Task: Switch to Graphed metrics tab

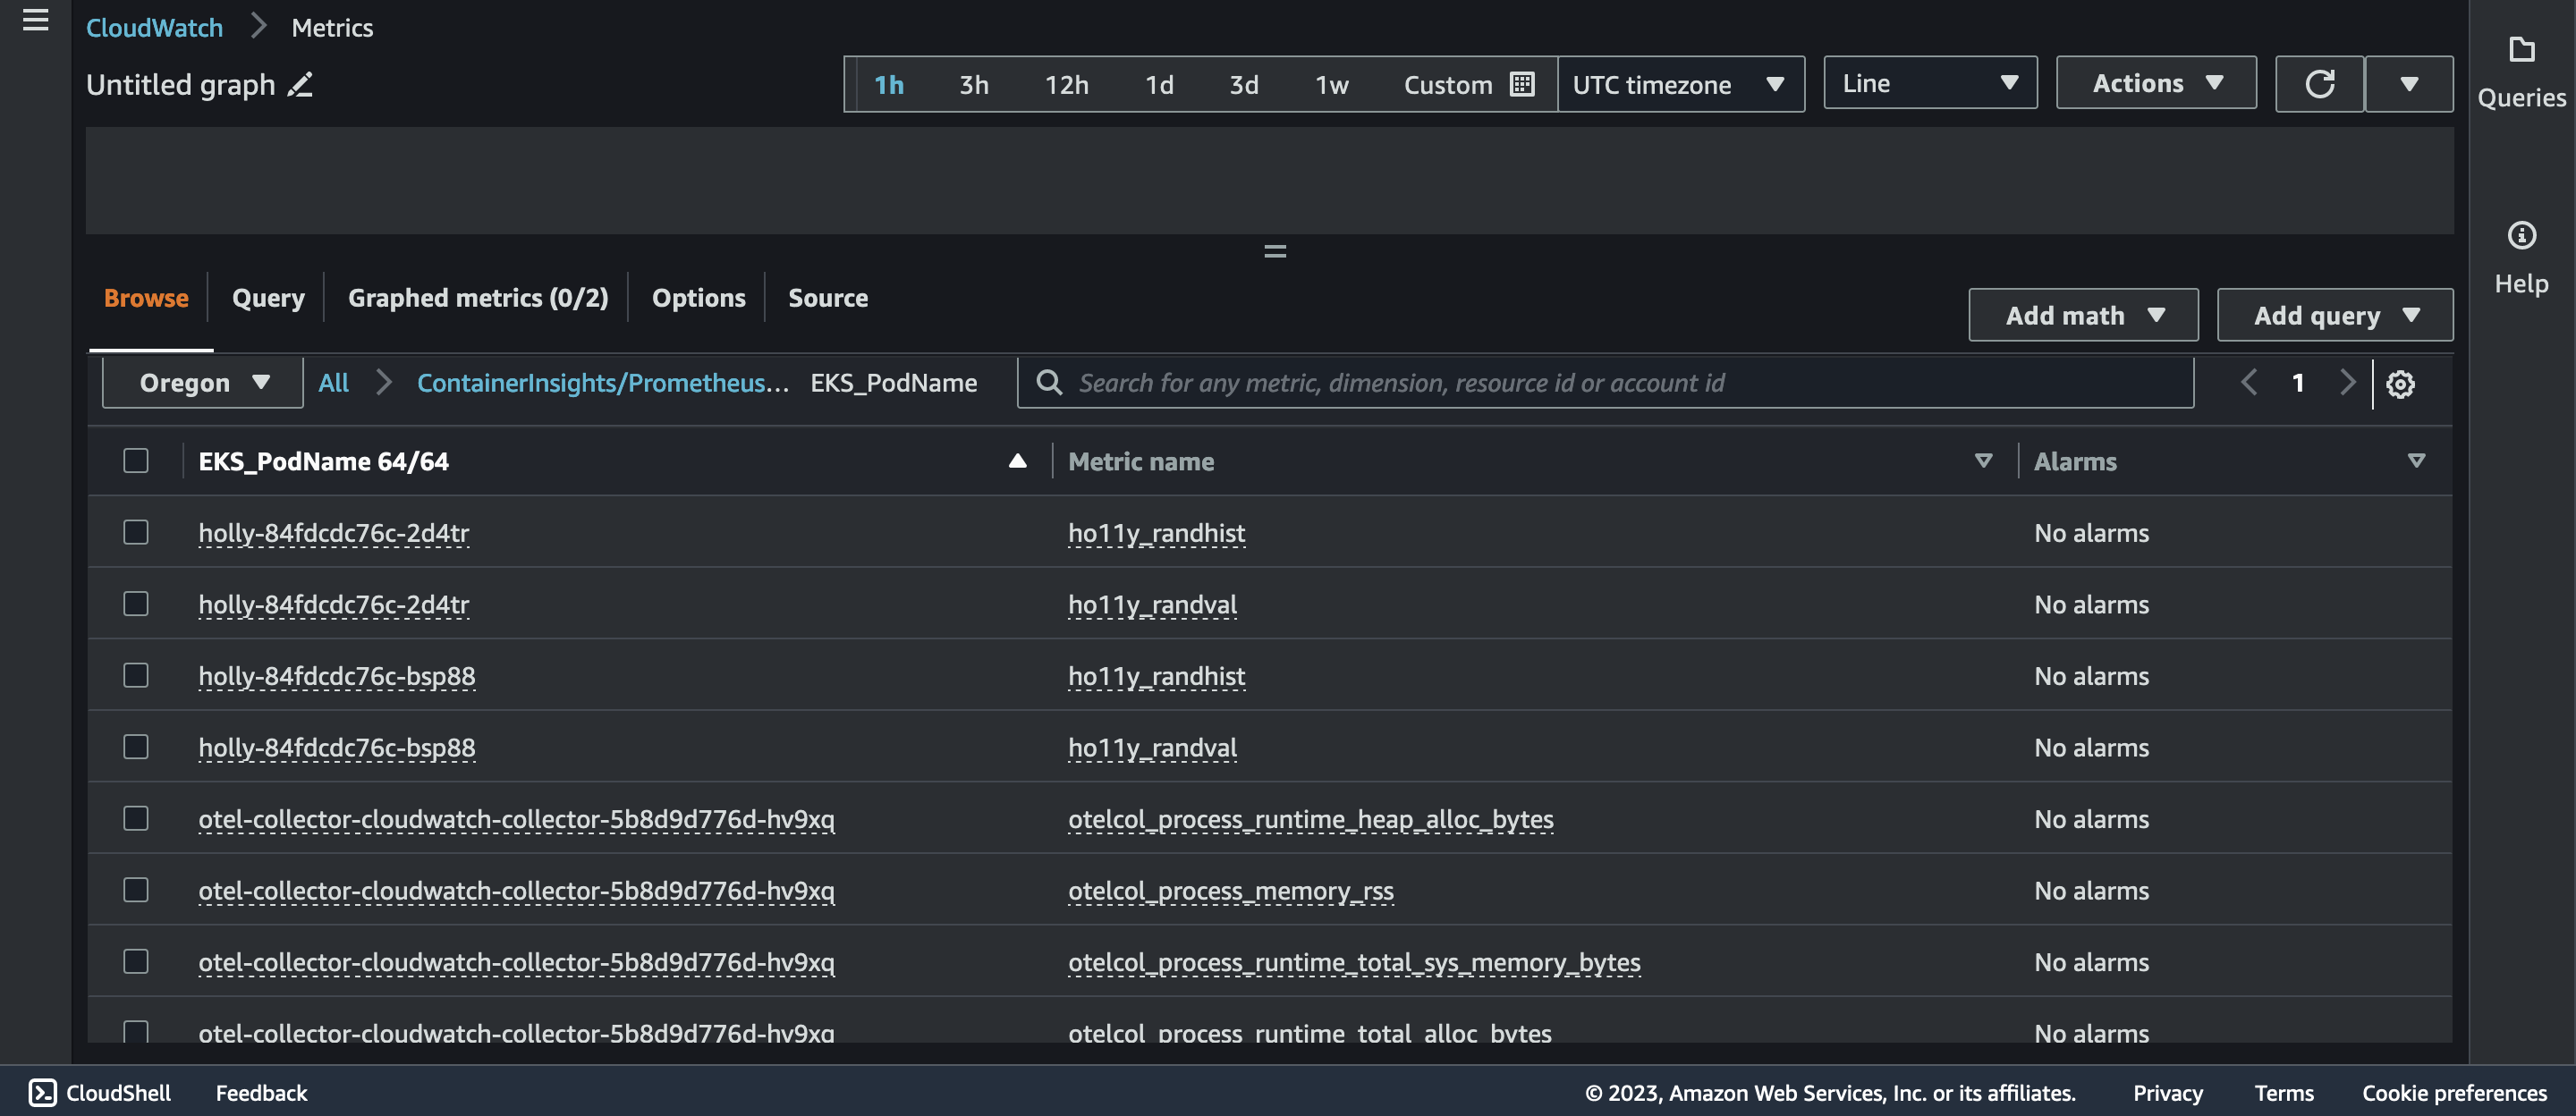Action: [477, 298]
